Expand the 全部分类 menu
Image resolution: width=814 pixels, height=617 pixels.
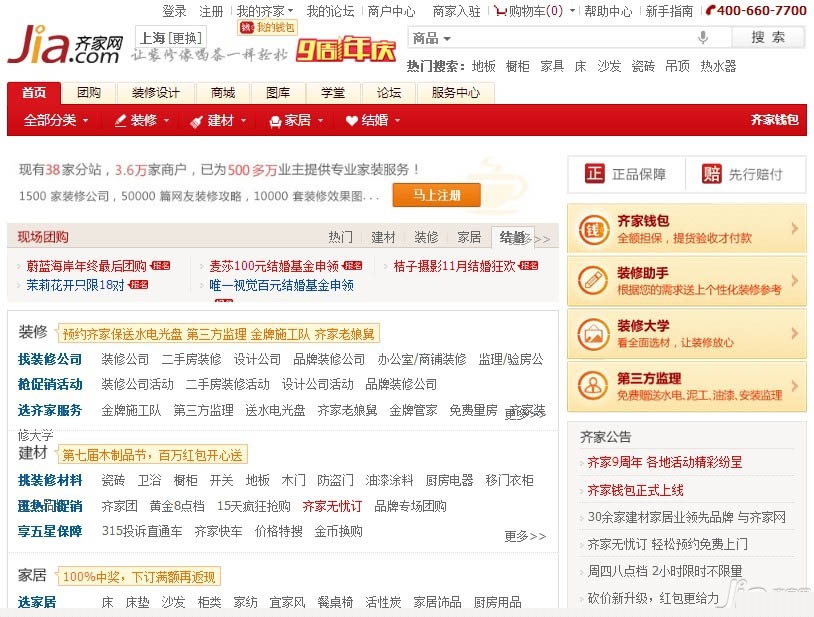[x=56, y=120]
